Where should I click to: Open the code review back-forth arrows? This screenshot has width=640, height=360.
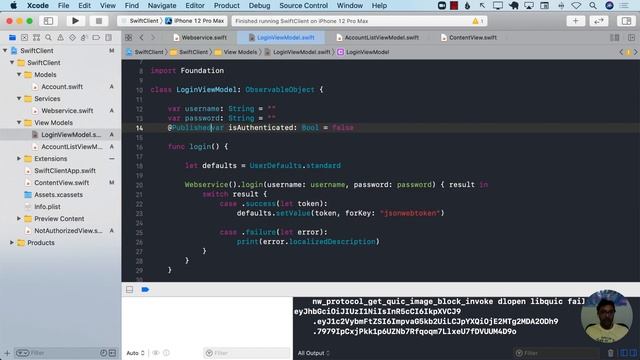tap(599, 21)
